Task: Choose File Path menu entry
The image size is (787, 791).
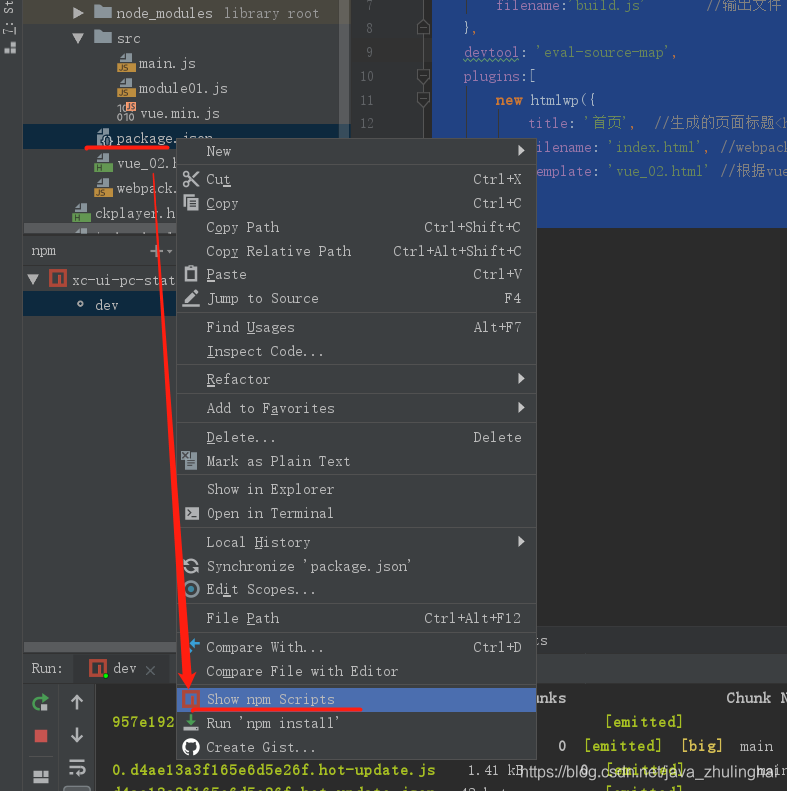Action: (356, 618)
